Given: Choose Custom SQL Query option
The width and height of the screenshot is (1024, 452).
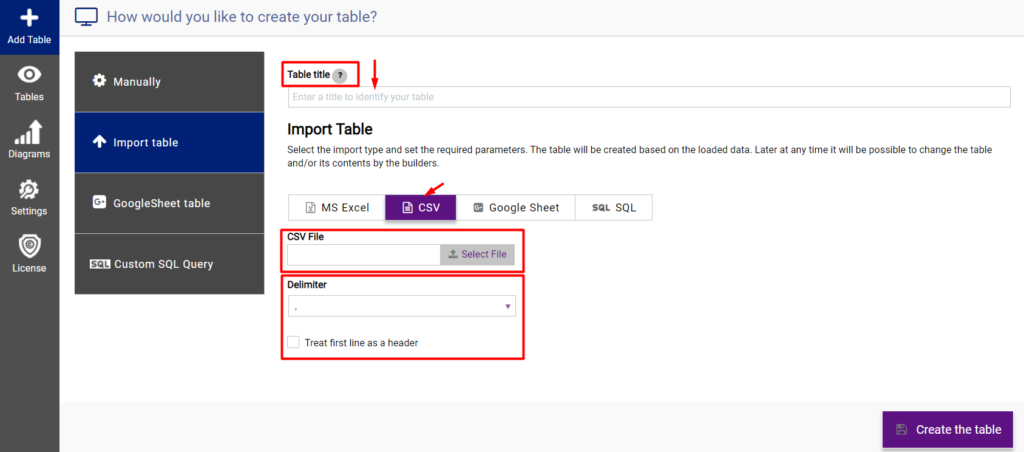Looking at the screenshot, I should (170, 265).
